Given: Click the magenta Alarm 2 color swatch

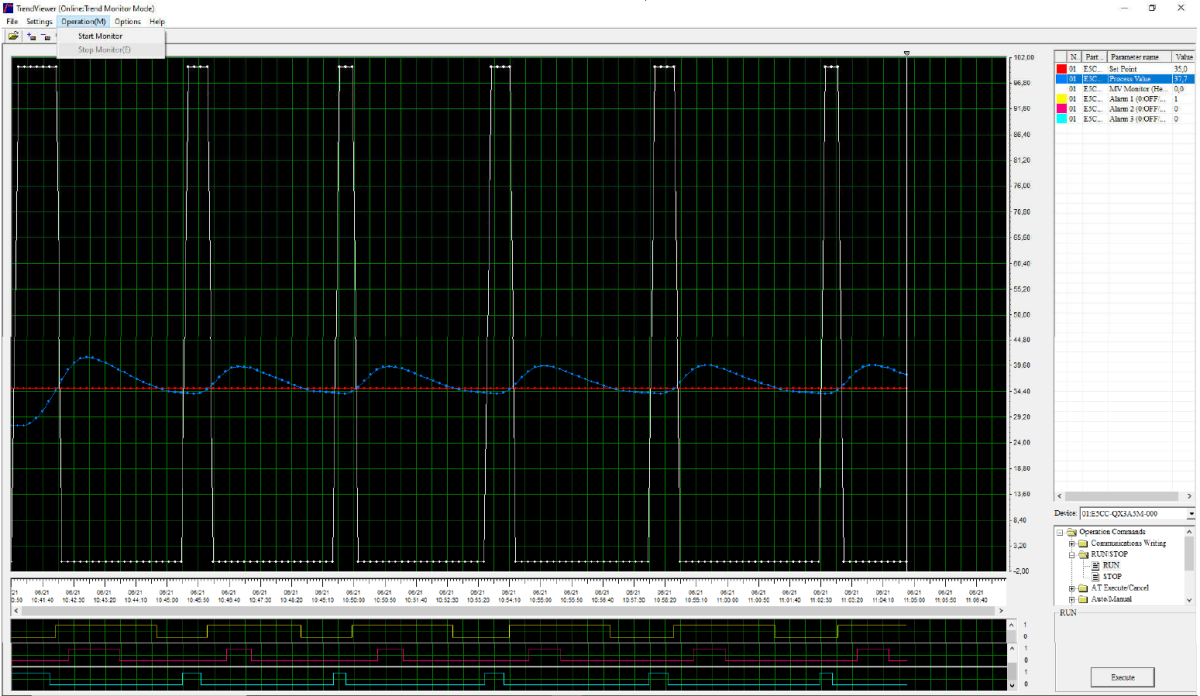Looking at the screenshot, I should pos(1062,109).
